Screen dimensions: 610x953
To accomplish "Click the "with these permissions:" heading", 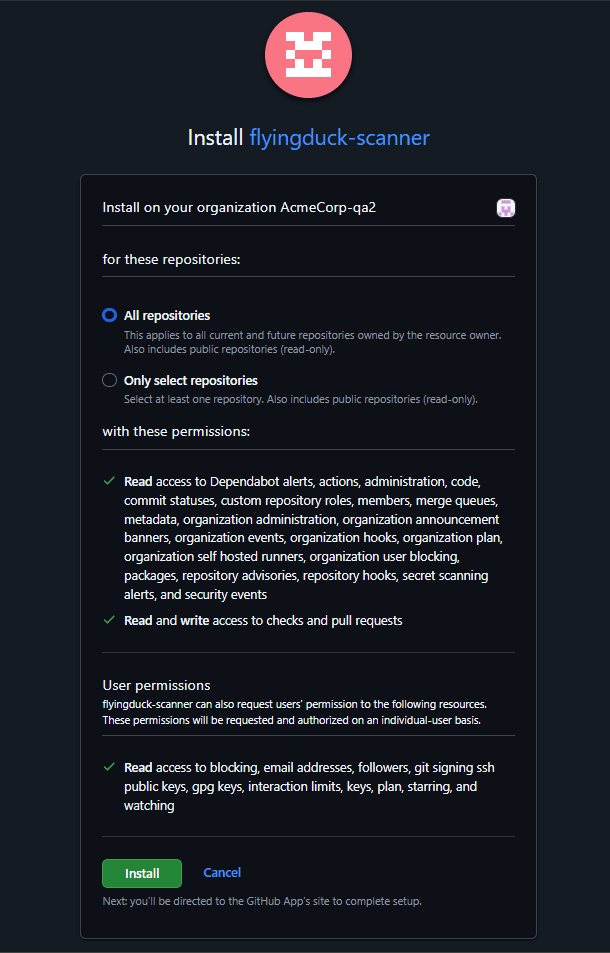I will [176, 432].
